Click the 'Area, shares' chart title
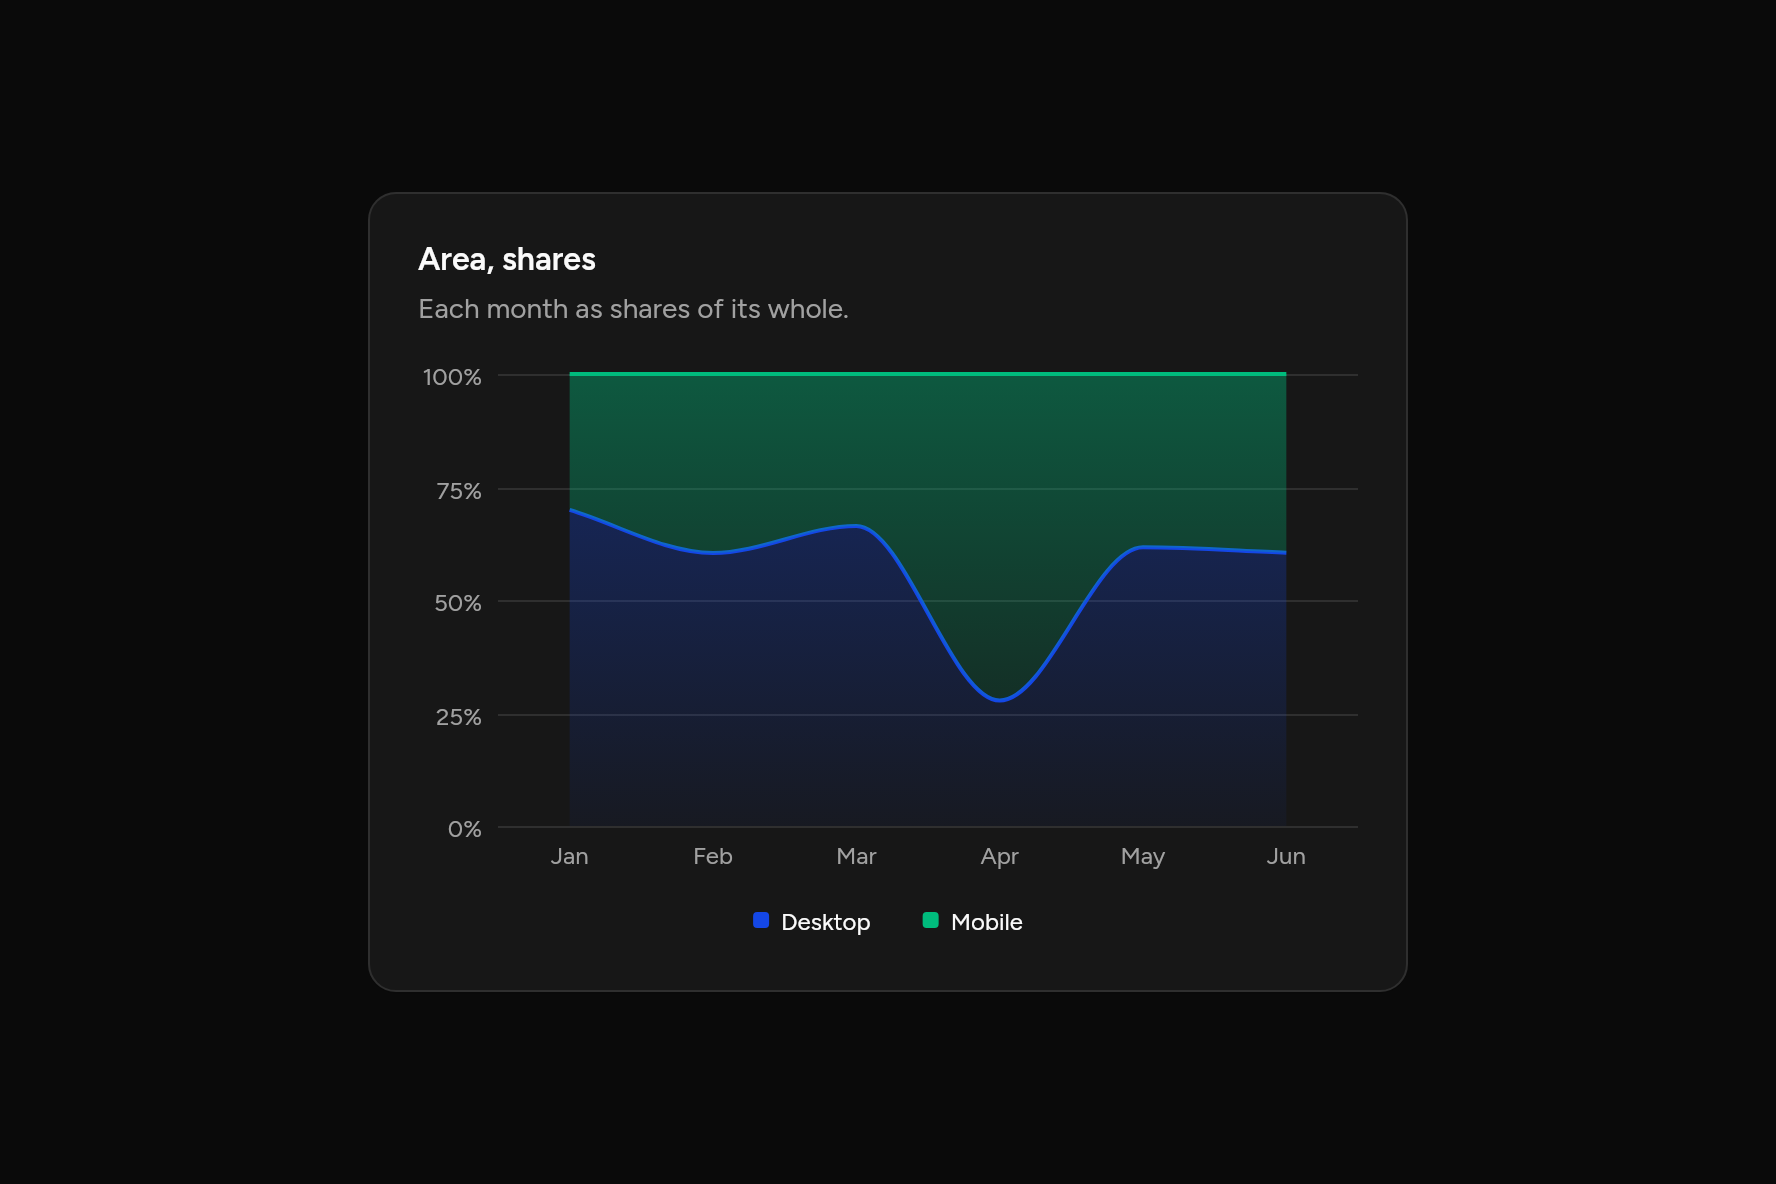1776x1184 pixels. coord(507,260)
